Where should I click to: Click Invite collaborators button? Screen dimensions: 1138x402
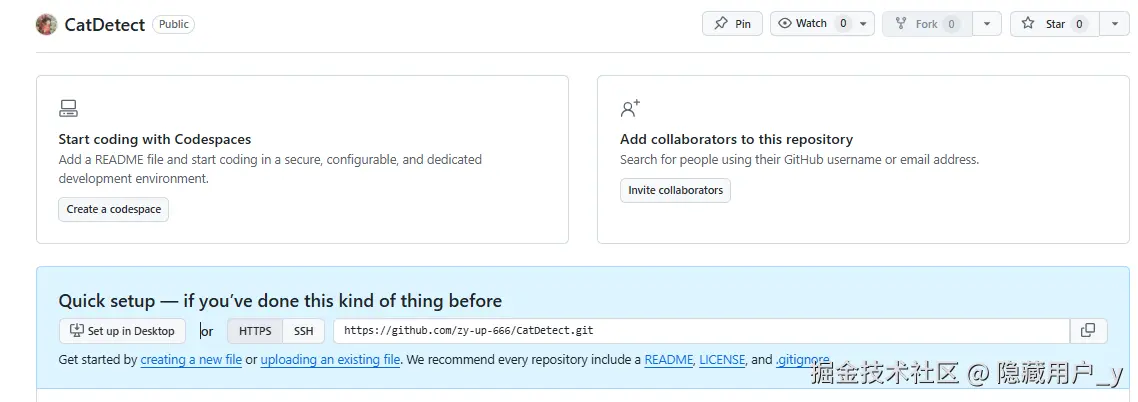(675, 190)
